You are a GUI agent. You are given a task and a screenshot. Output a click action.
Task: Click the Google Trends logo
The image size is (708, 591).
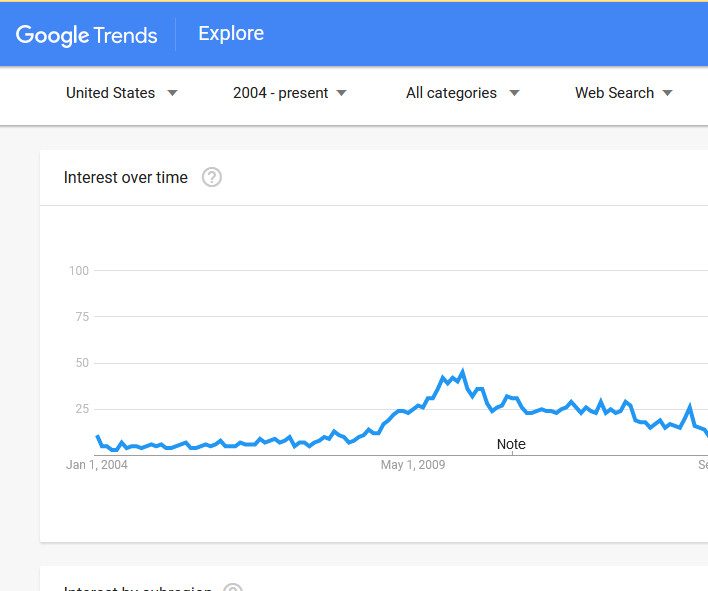tap(87, 35)
